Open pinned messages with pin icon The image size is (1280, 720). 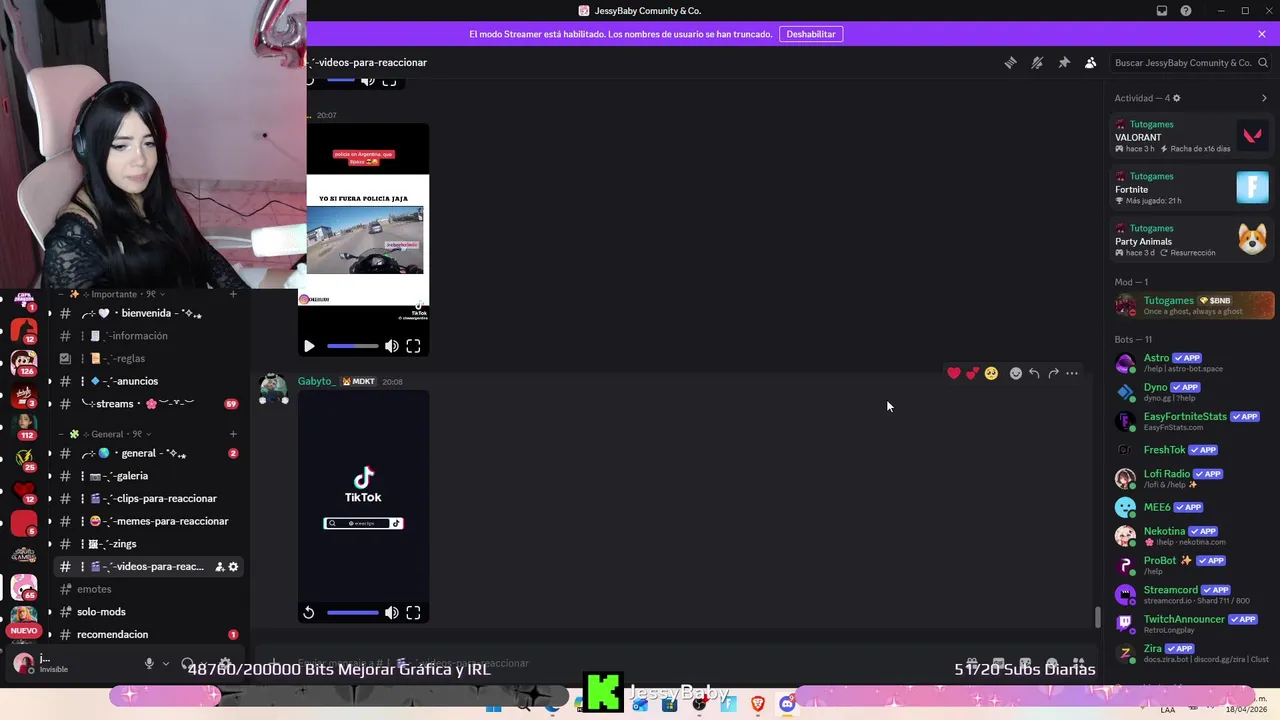1064,62
